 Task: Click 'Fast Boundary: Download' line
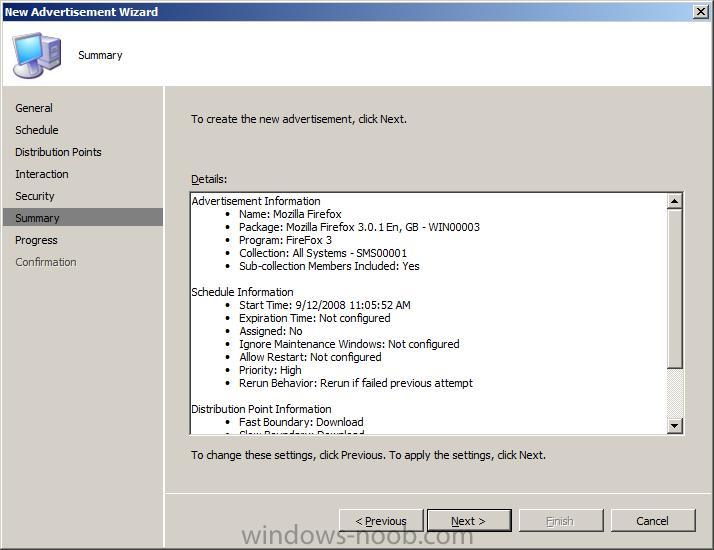coord(301,422)
